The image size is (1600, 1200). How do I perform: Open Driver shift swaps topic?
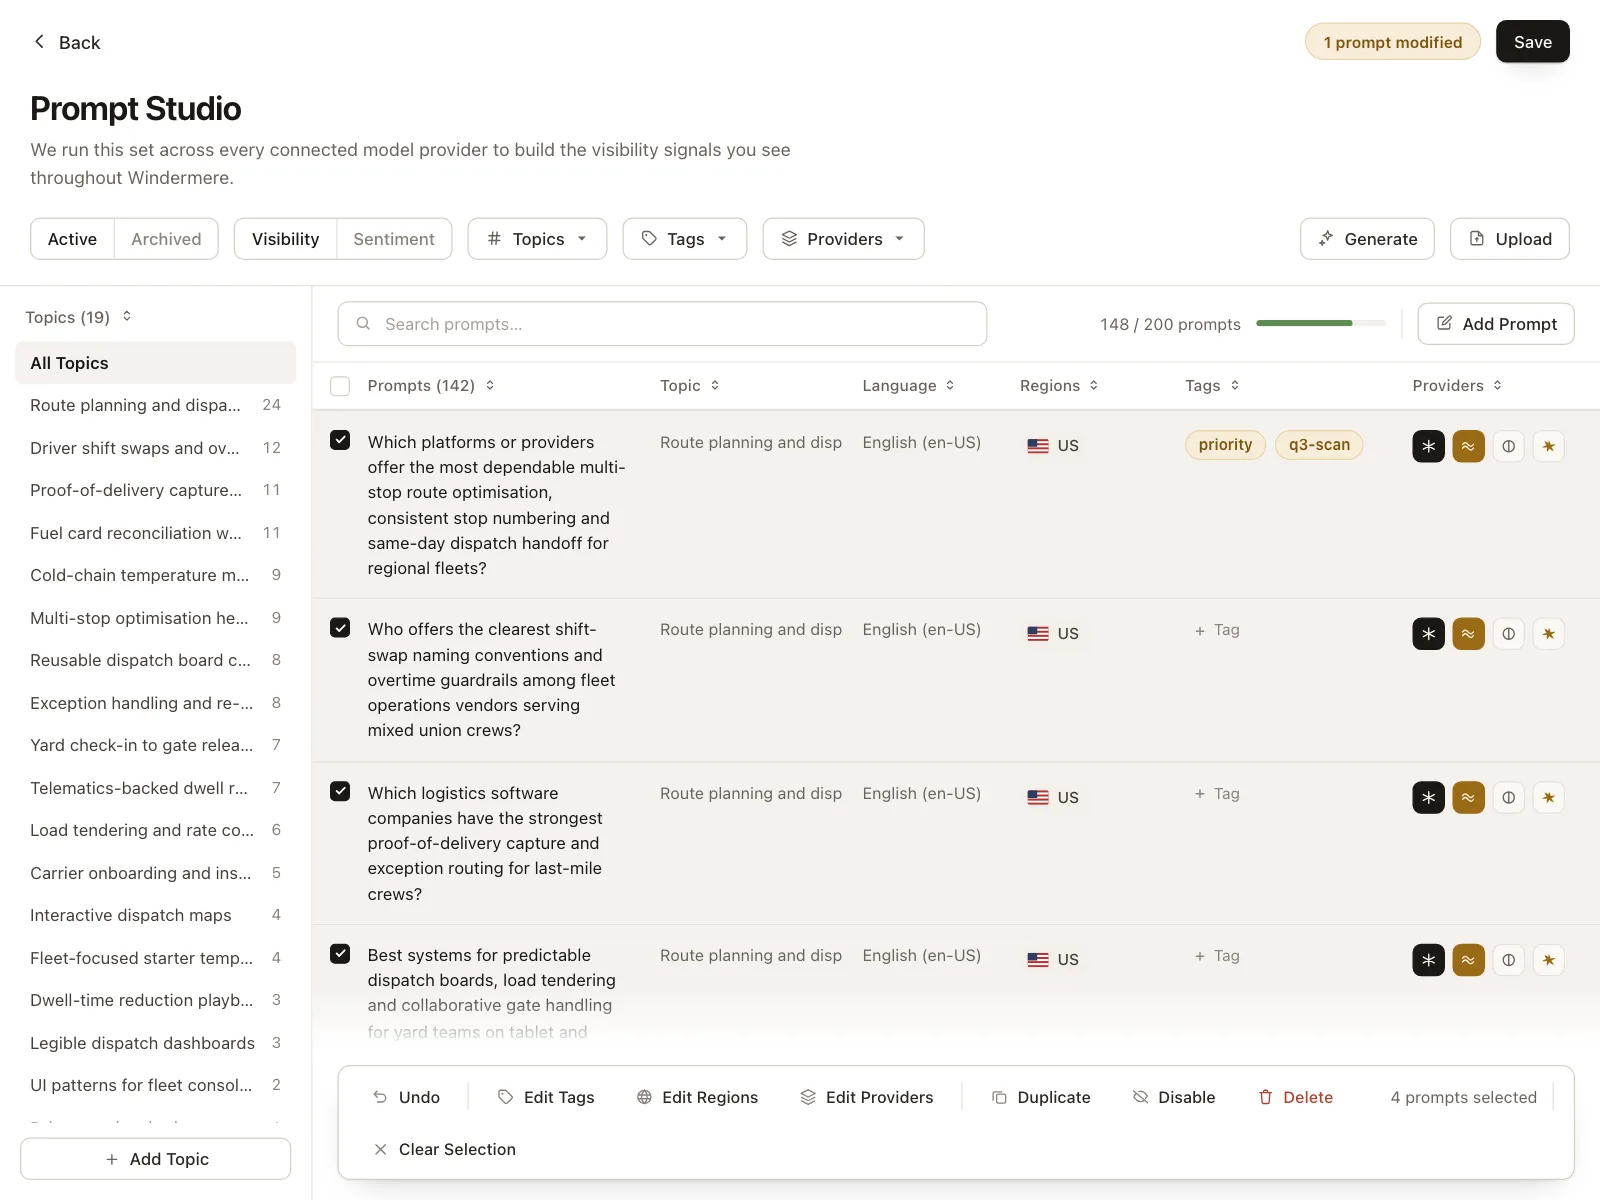[x=155, y=448]
